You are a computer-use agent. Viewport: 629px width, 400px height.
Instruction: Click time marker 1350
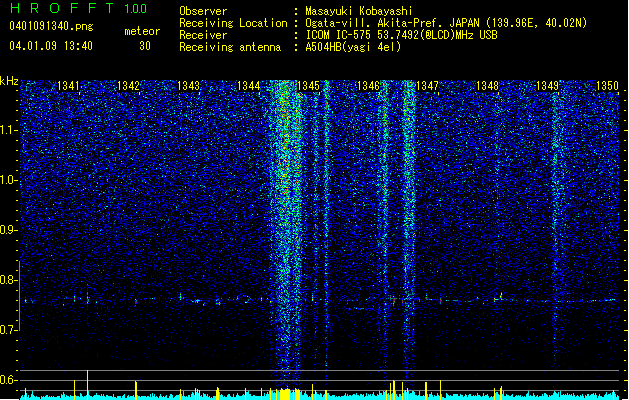coord(607,86)
